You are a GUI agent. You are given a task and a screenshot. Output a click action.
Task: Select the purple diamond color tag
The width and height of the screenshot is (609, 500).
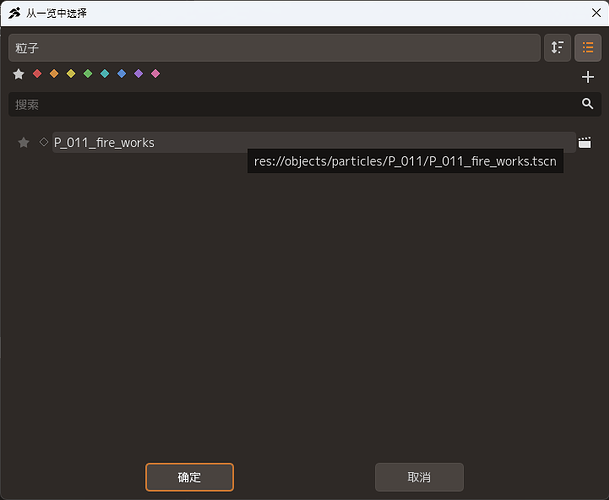[x=139, y=73]
